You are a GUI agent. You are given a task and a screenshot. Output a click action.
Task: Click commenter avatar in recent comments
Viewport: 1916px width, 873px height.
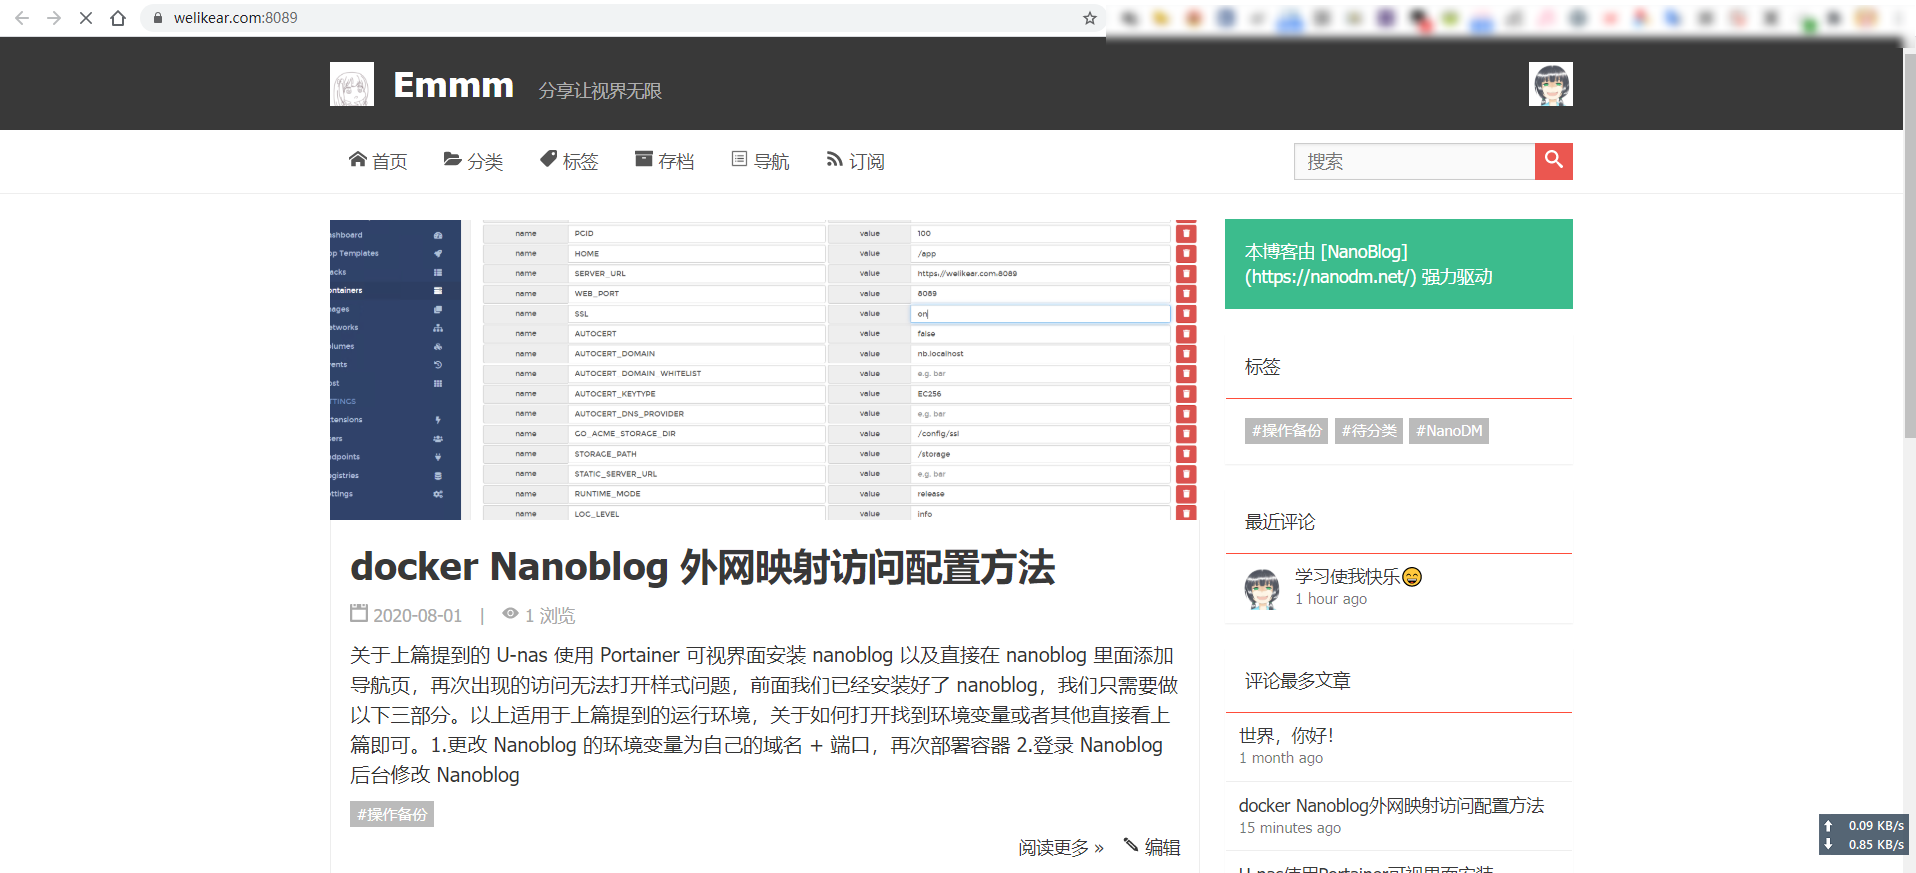pos(1262,589)
